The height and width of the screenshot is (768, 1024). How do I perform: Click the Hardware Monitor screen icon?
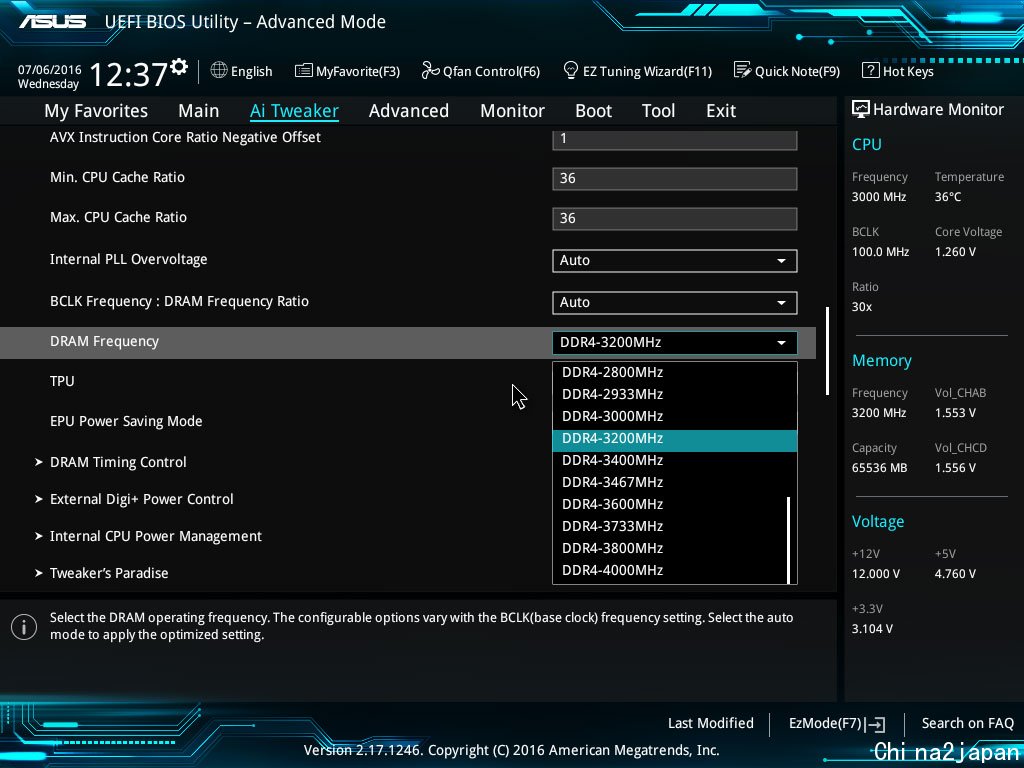pos(861,109)
